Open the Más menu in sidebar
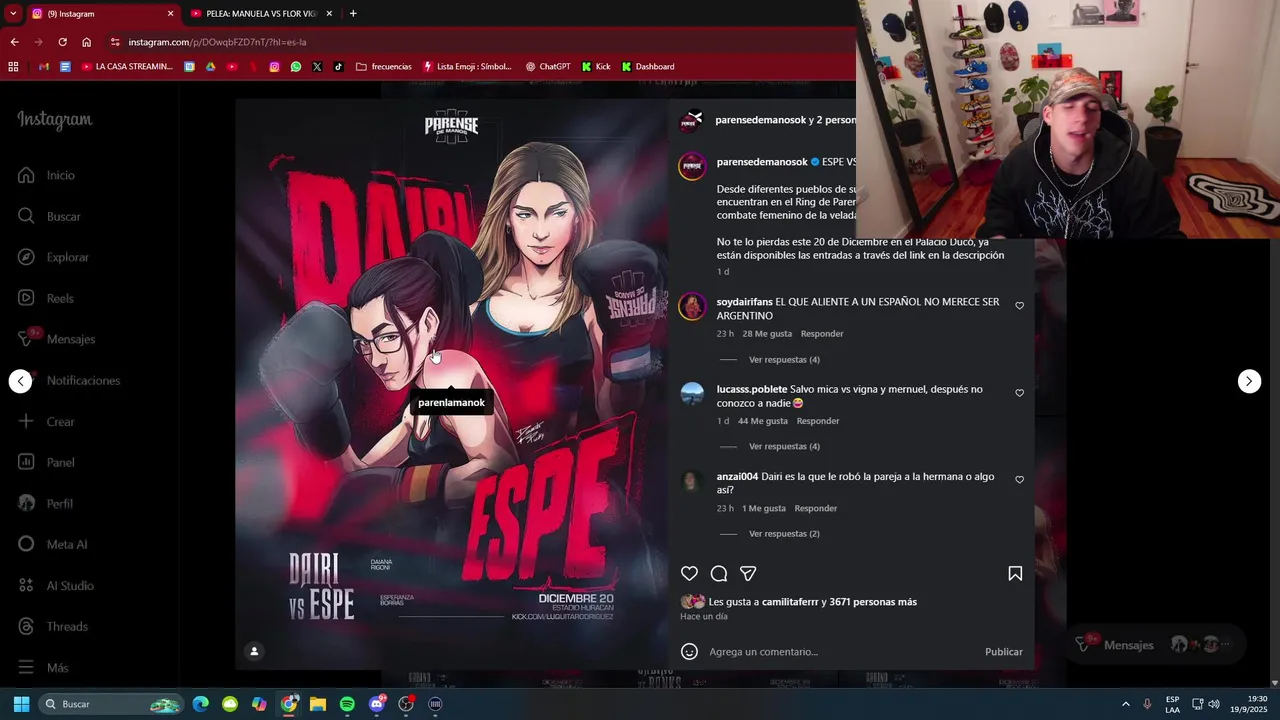This screenshot has width=1280, height=720. click(44, 667)
